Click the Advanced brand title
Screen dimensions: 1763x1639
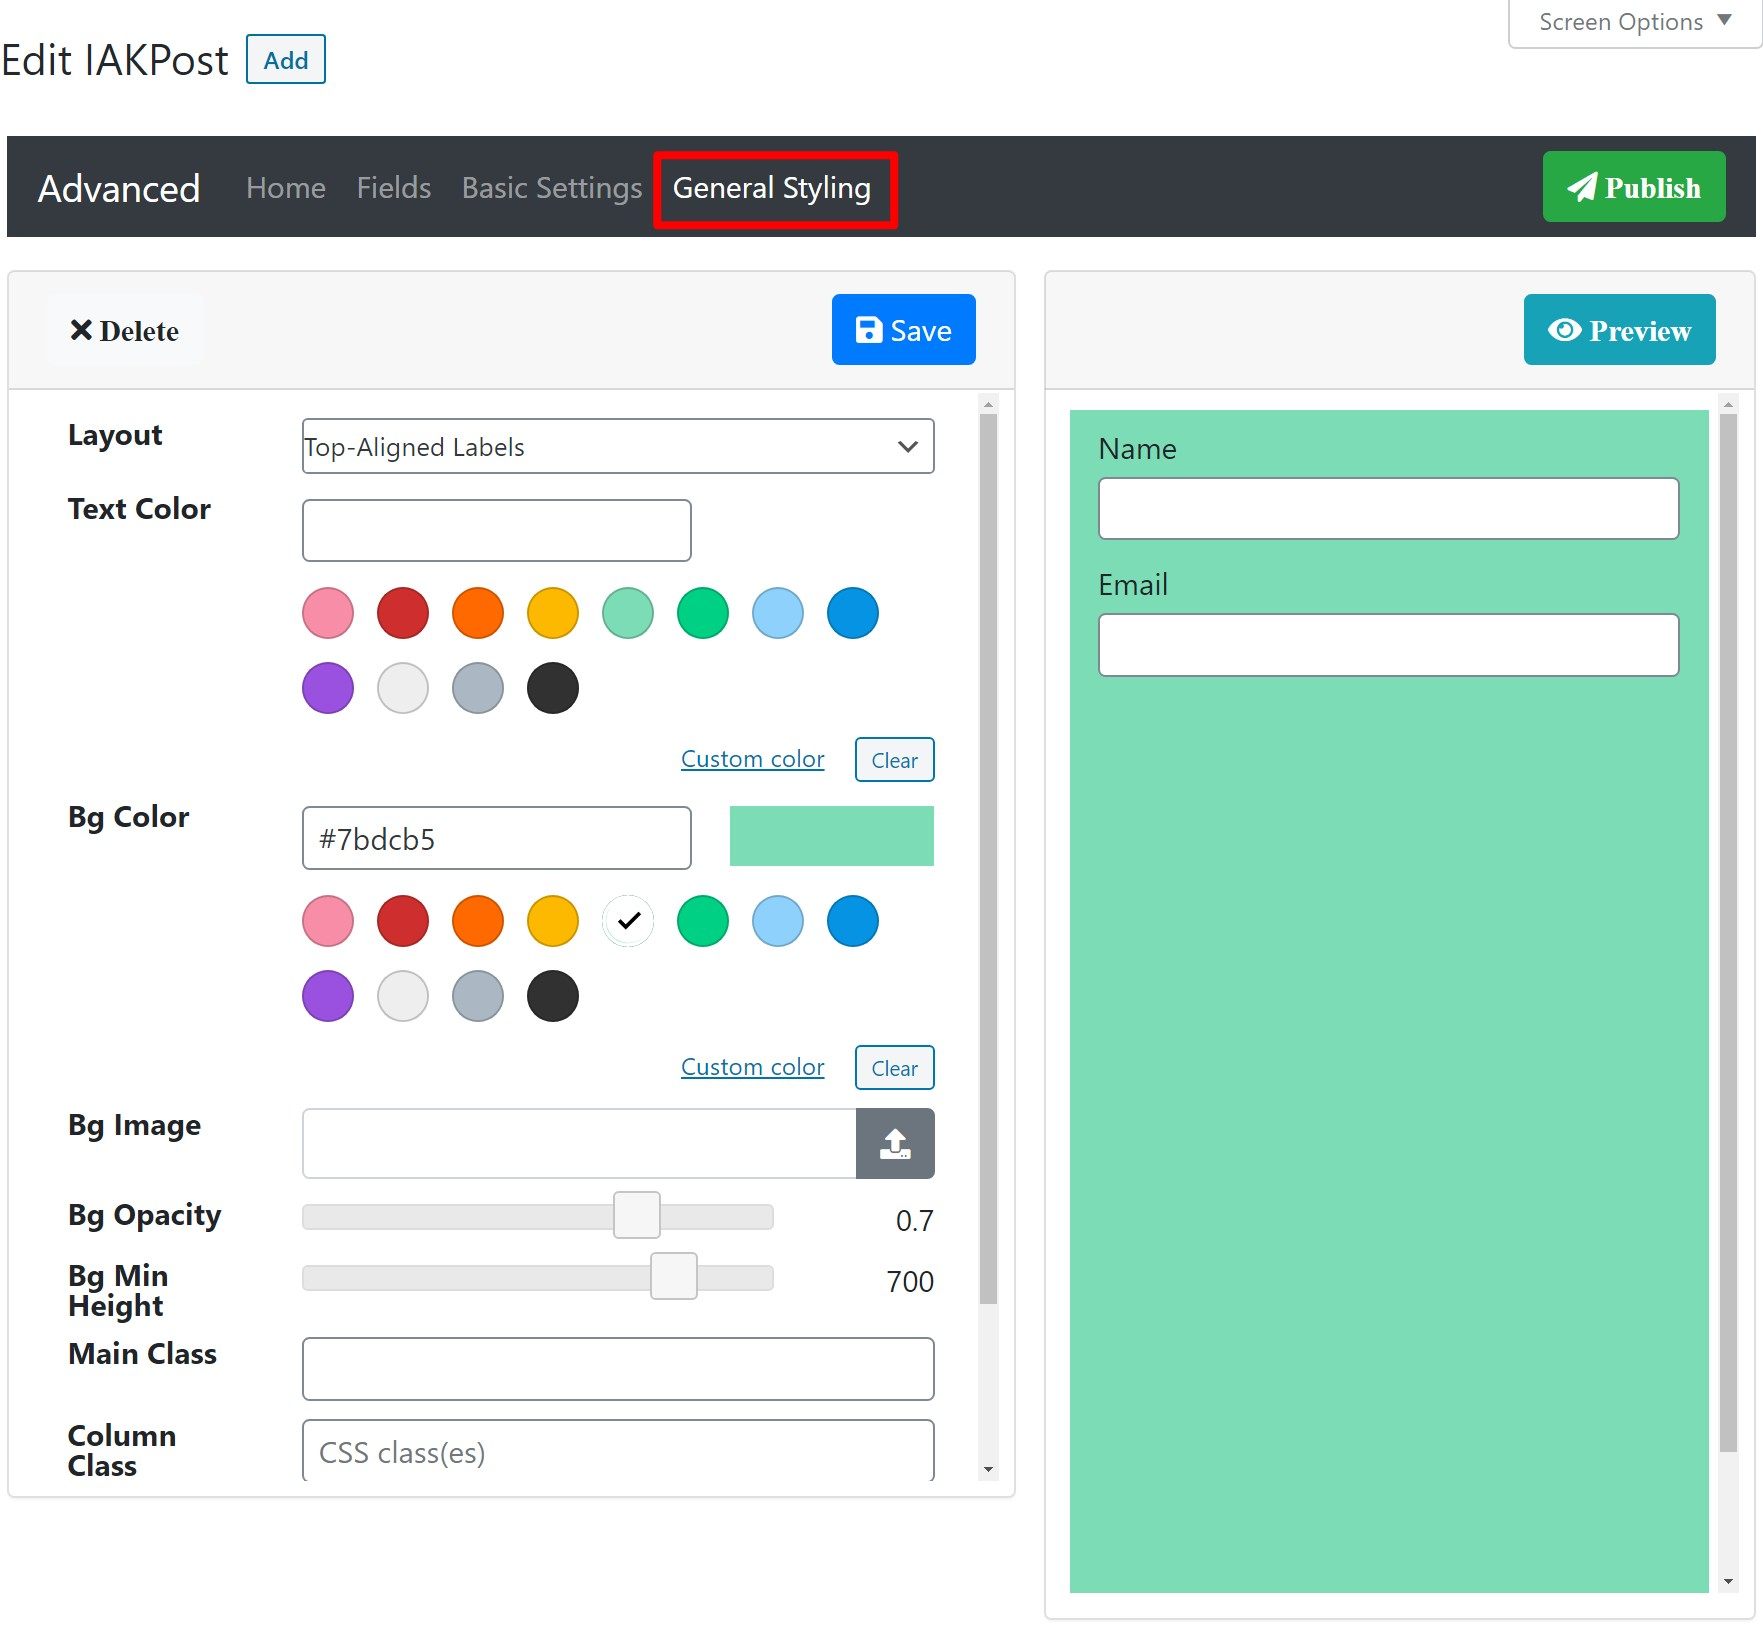[119, 188]
